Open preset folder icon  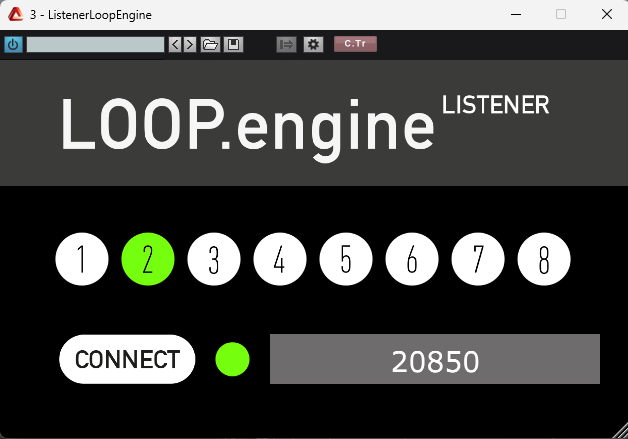click(210, 44)
